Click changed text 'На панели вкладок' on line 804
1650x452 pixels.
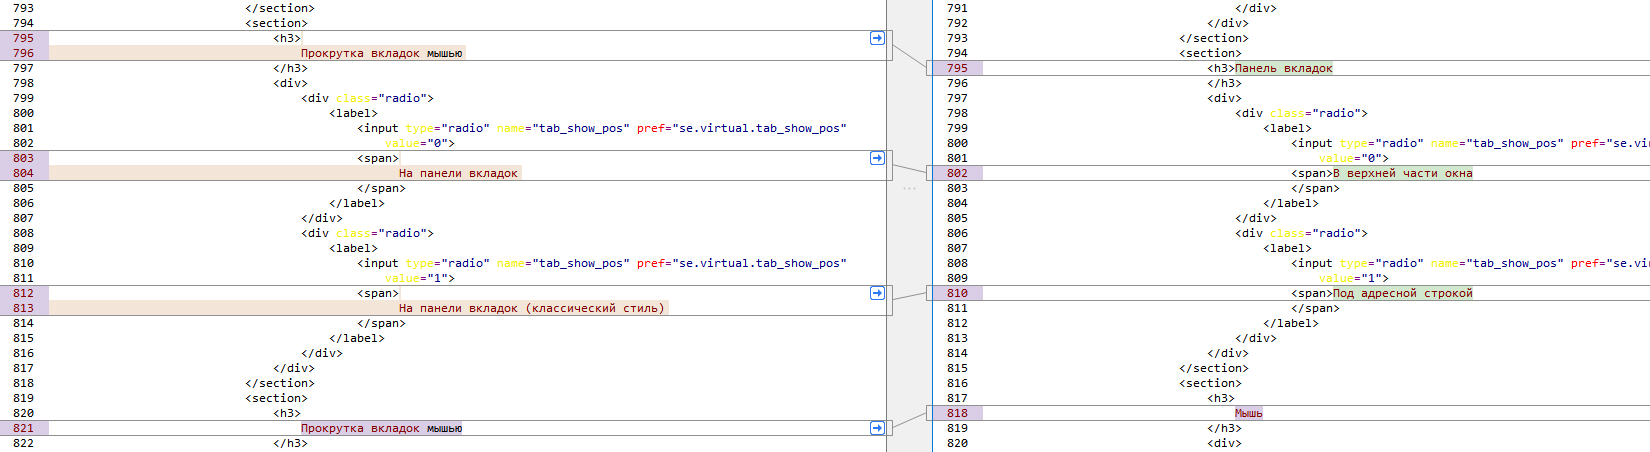(x=458, y=173)
